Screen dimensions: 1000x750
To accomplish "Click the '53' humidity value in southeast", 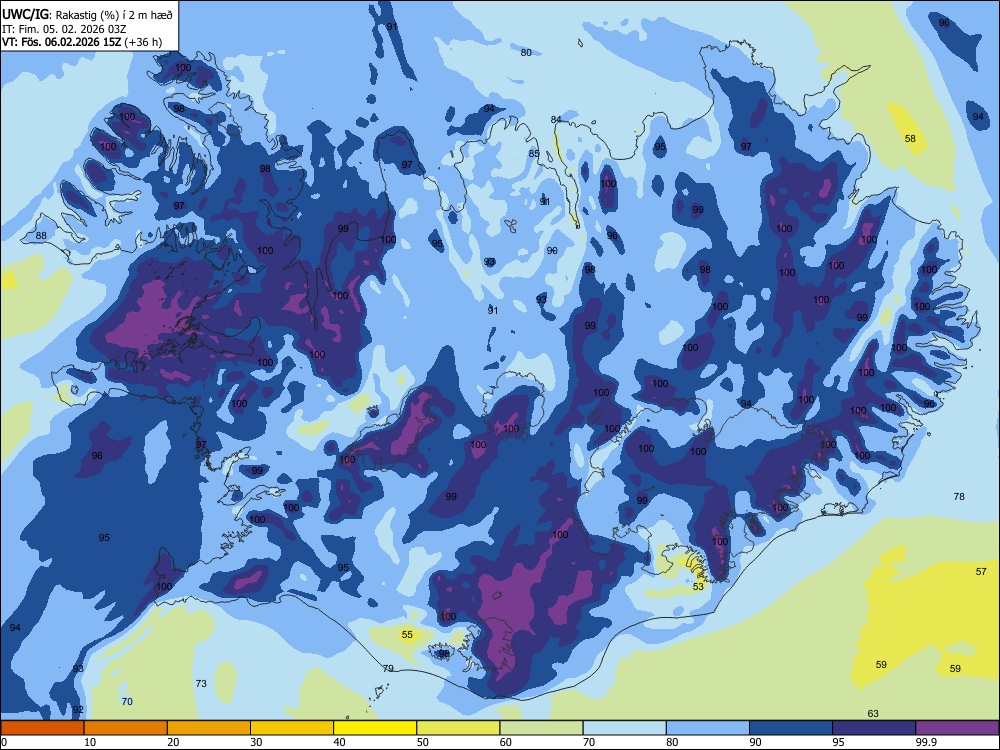I will pos(698,586).
